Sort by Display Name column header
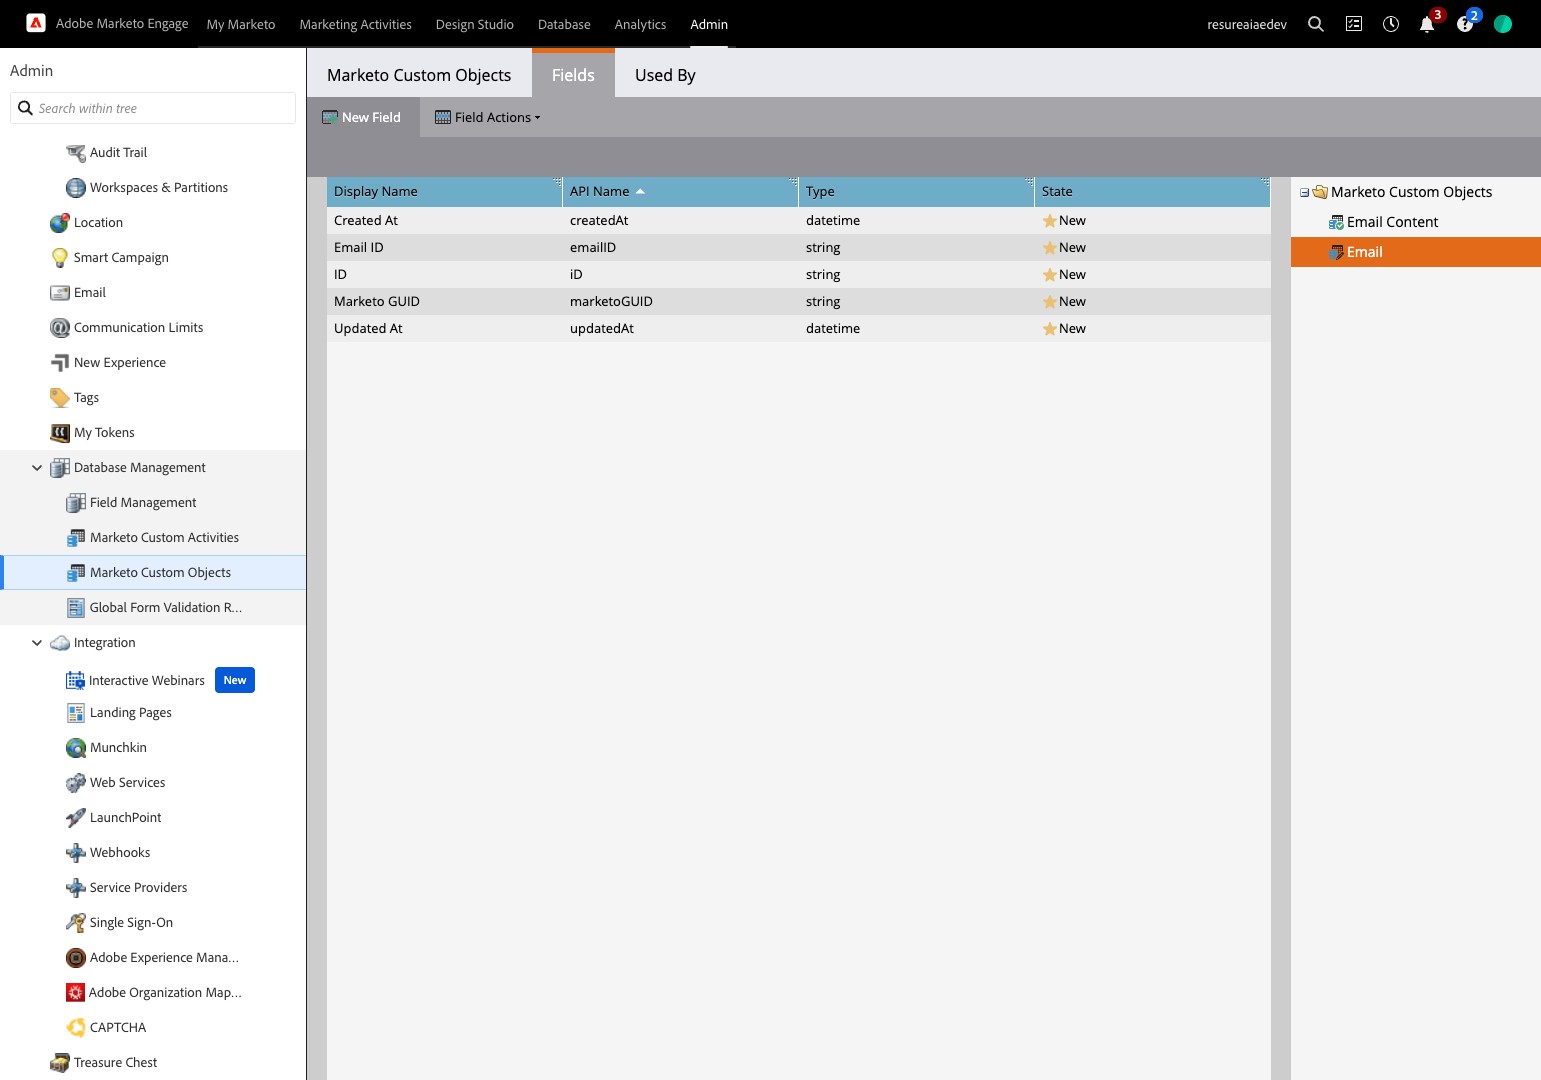 coord(444,191)
